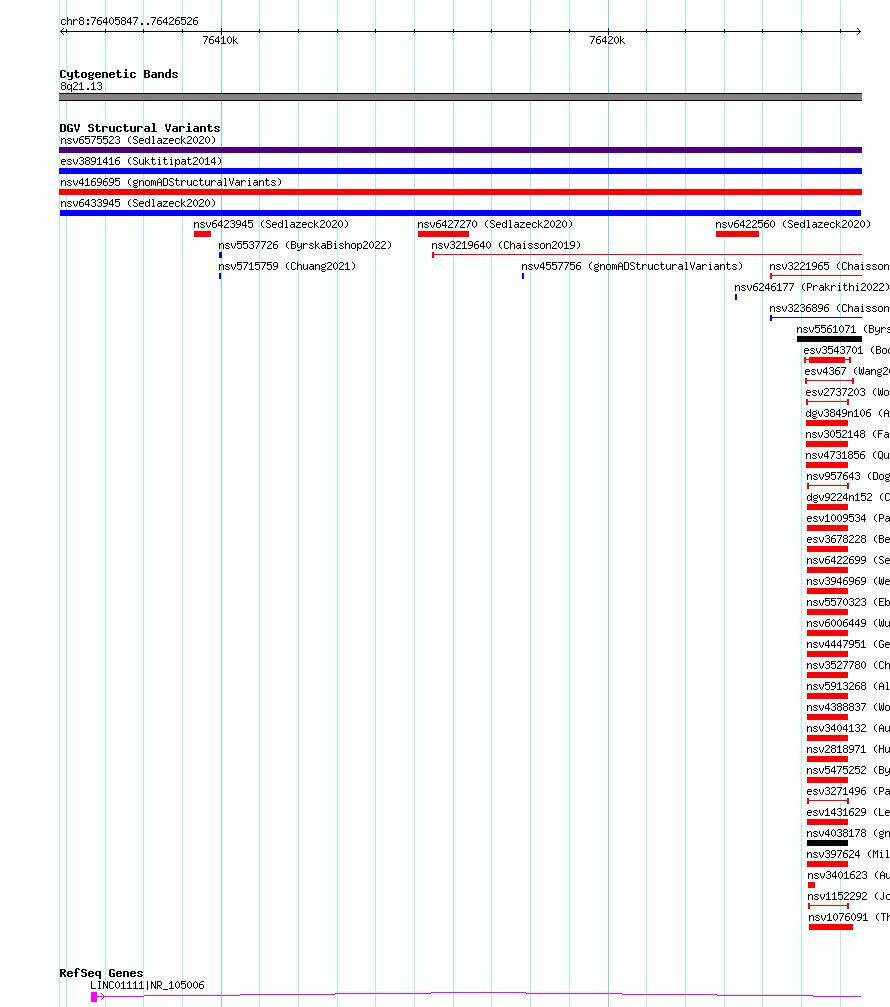Screen dimensions: 890x1007
Task: Open esv1431629 variant label
Action: [848, 812]
